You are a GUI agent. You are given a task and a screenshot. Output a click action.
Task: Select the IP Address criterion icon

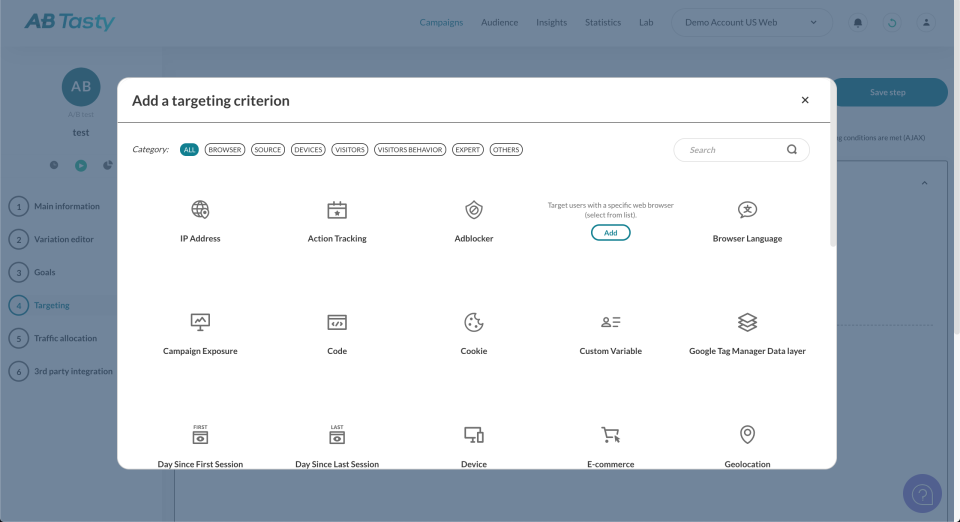tap(200, 210)
